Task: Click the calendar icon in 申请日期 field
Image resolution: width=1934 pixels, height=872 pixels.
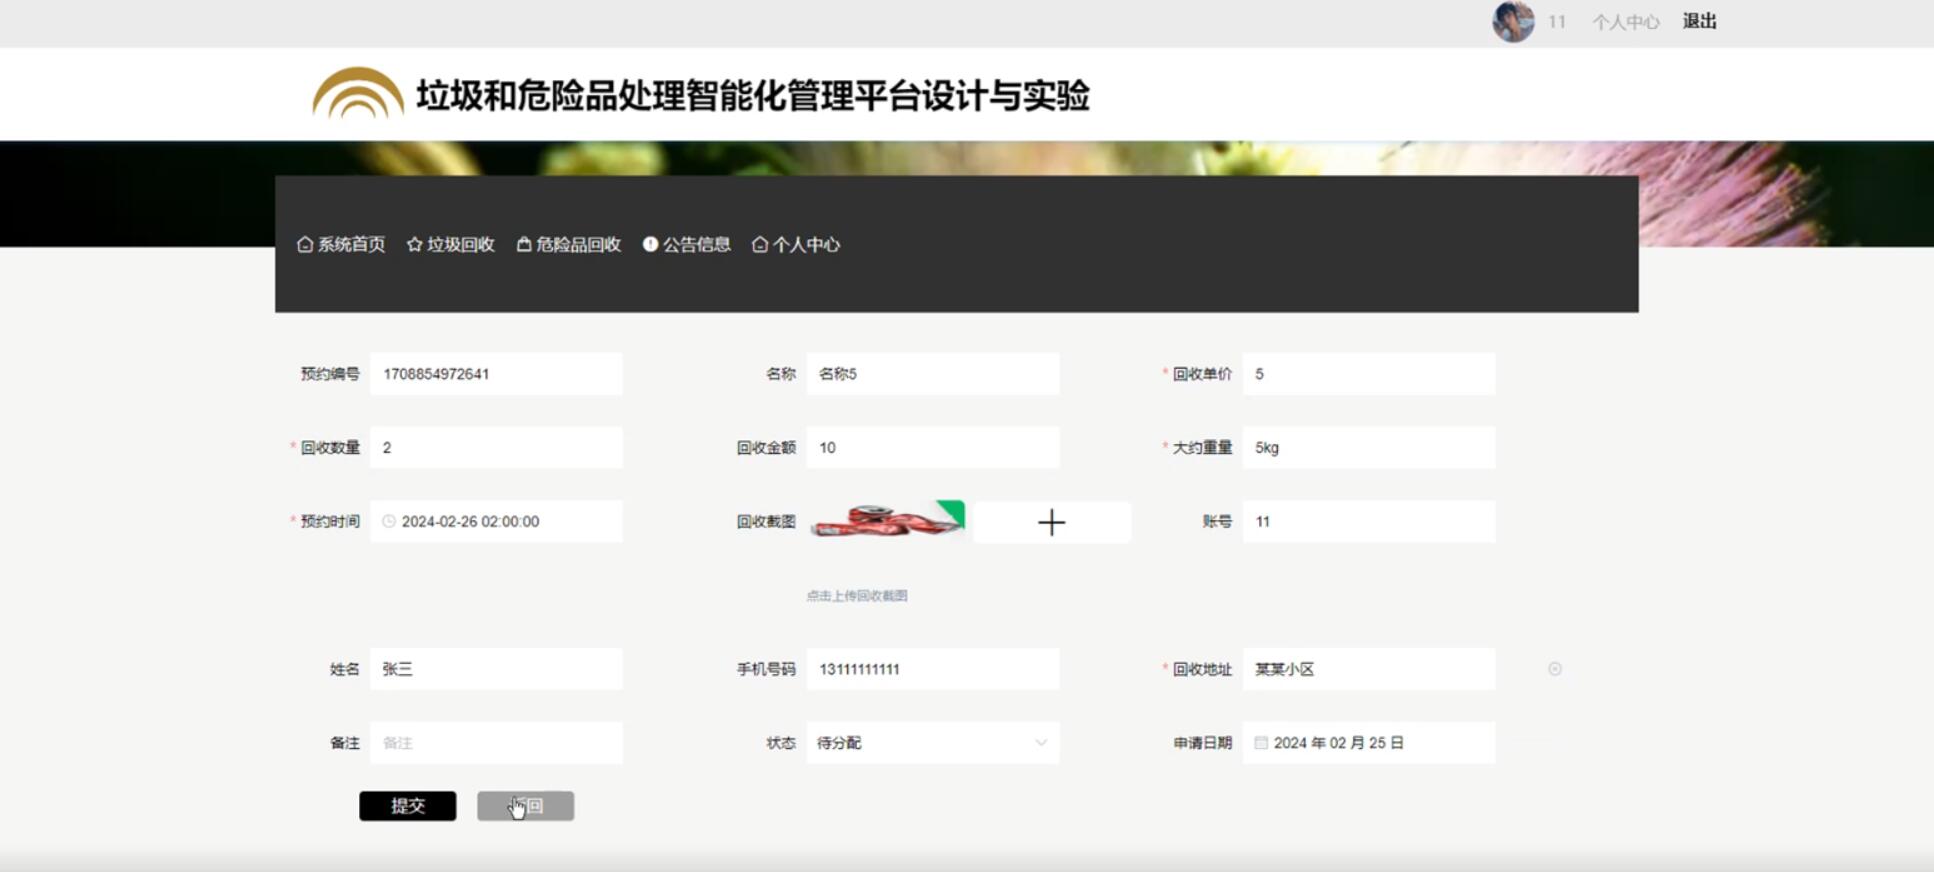Action: point(1261,743)
